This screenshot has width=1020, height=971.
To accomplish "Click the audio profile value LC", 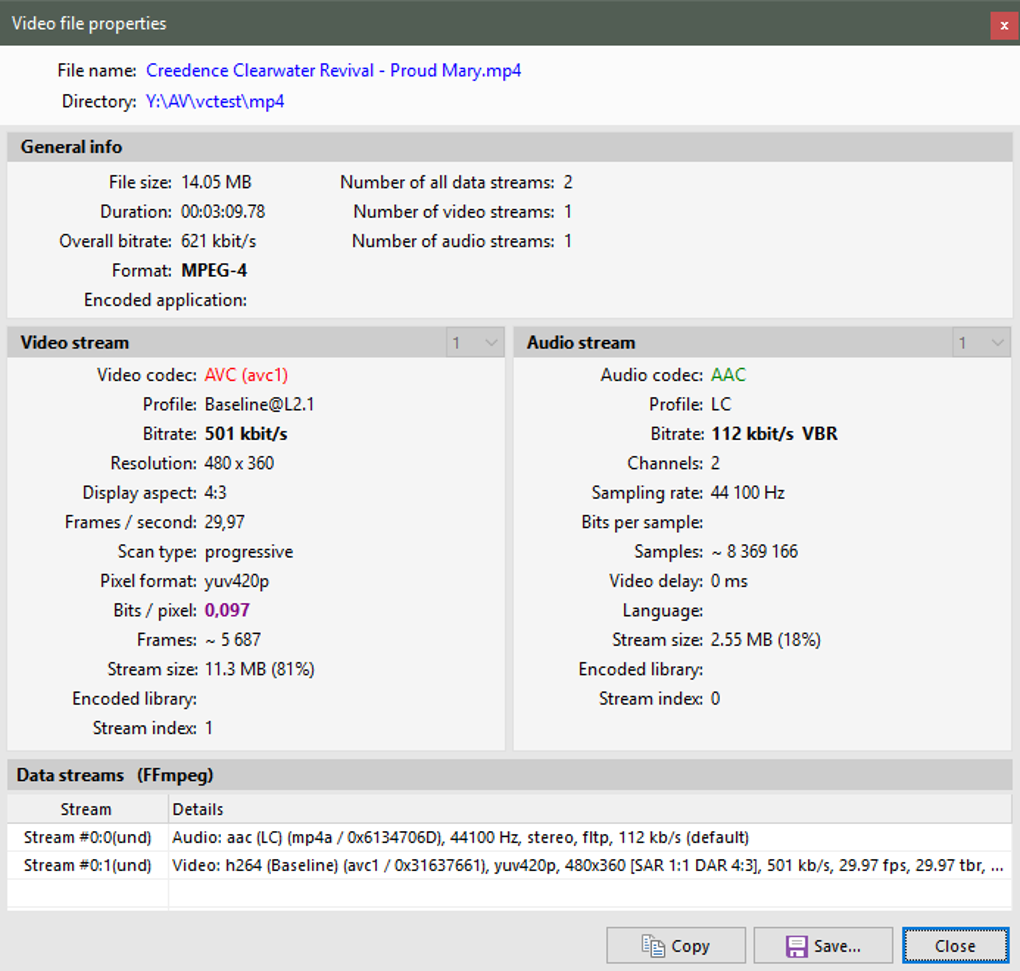I will (721, 405).
